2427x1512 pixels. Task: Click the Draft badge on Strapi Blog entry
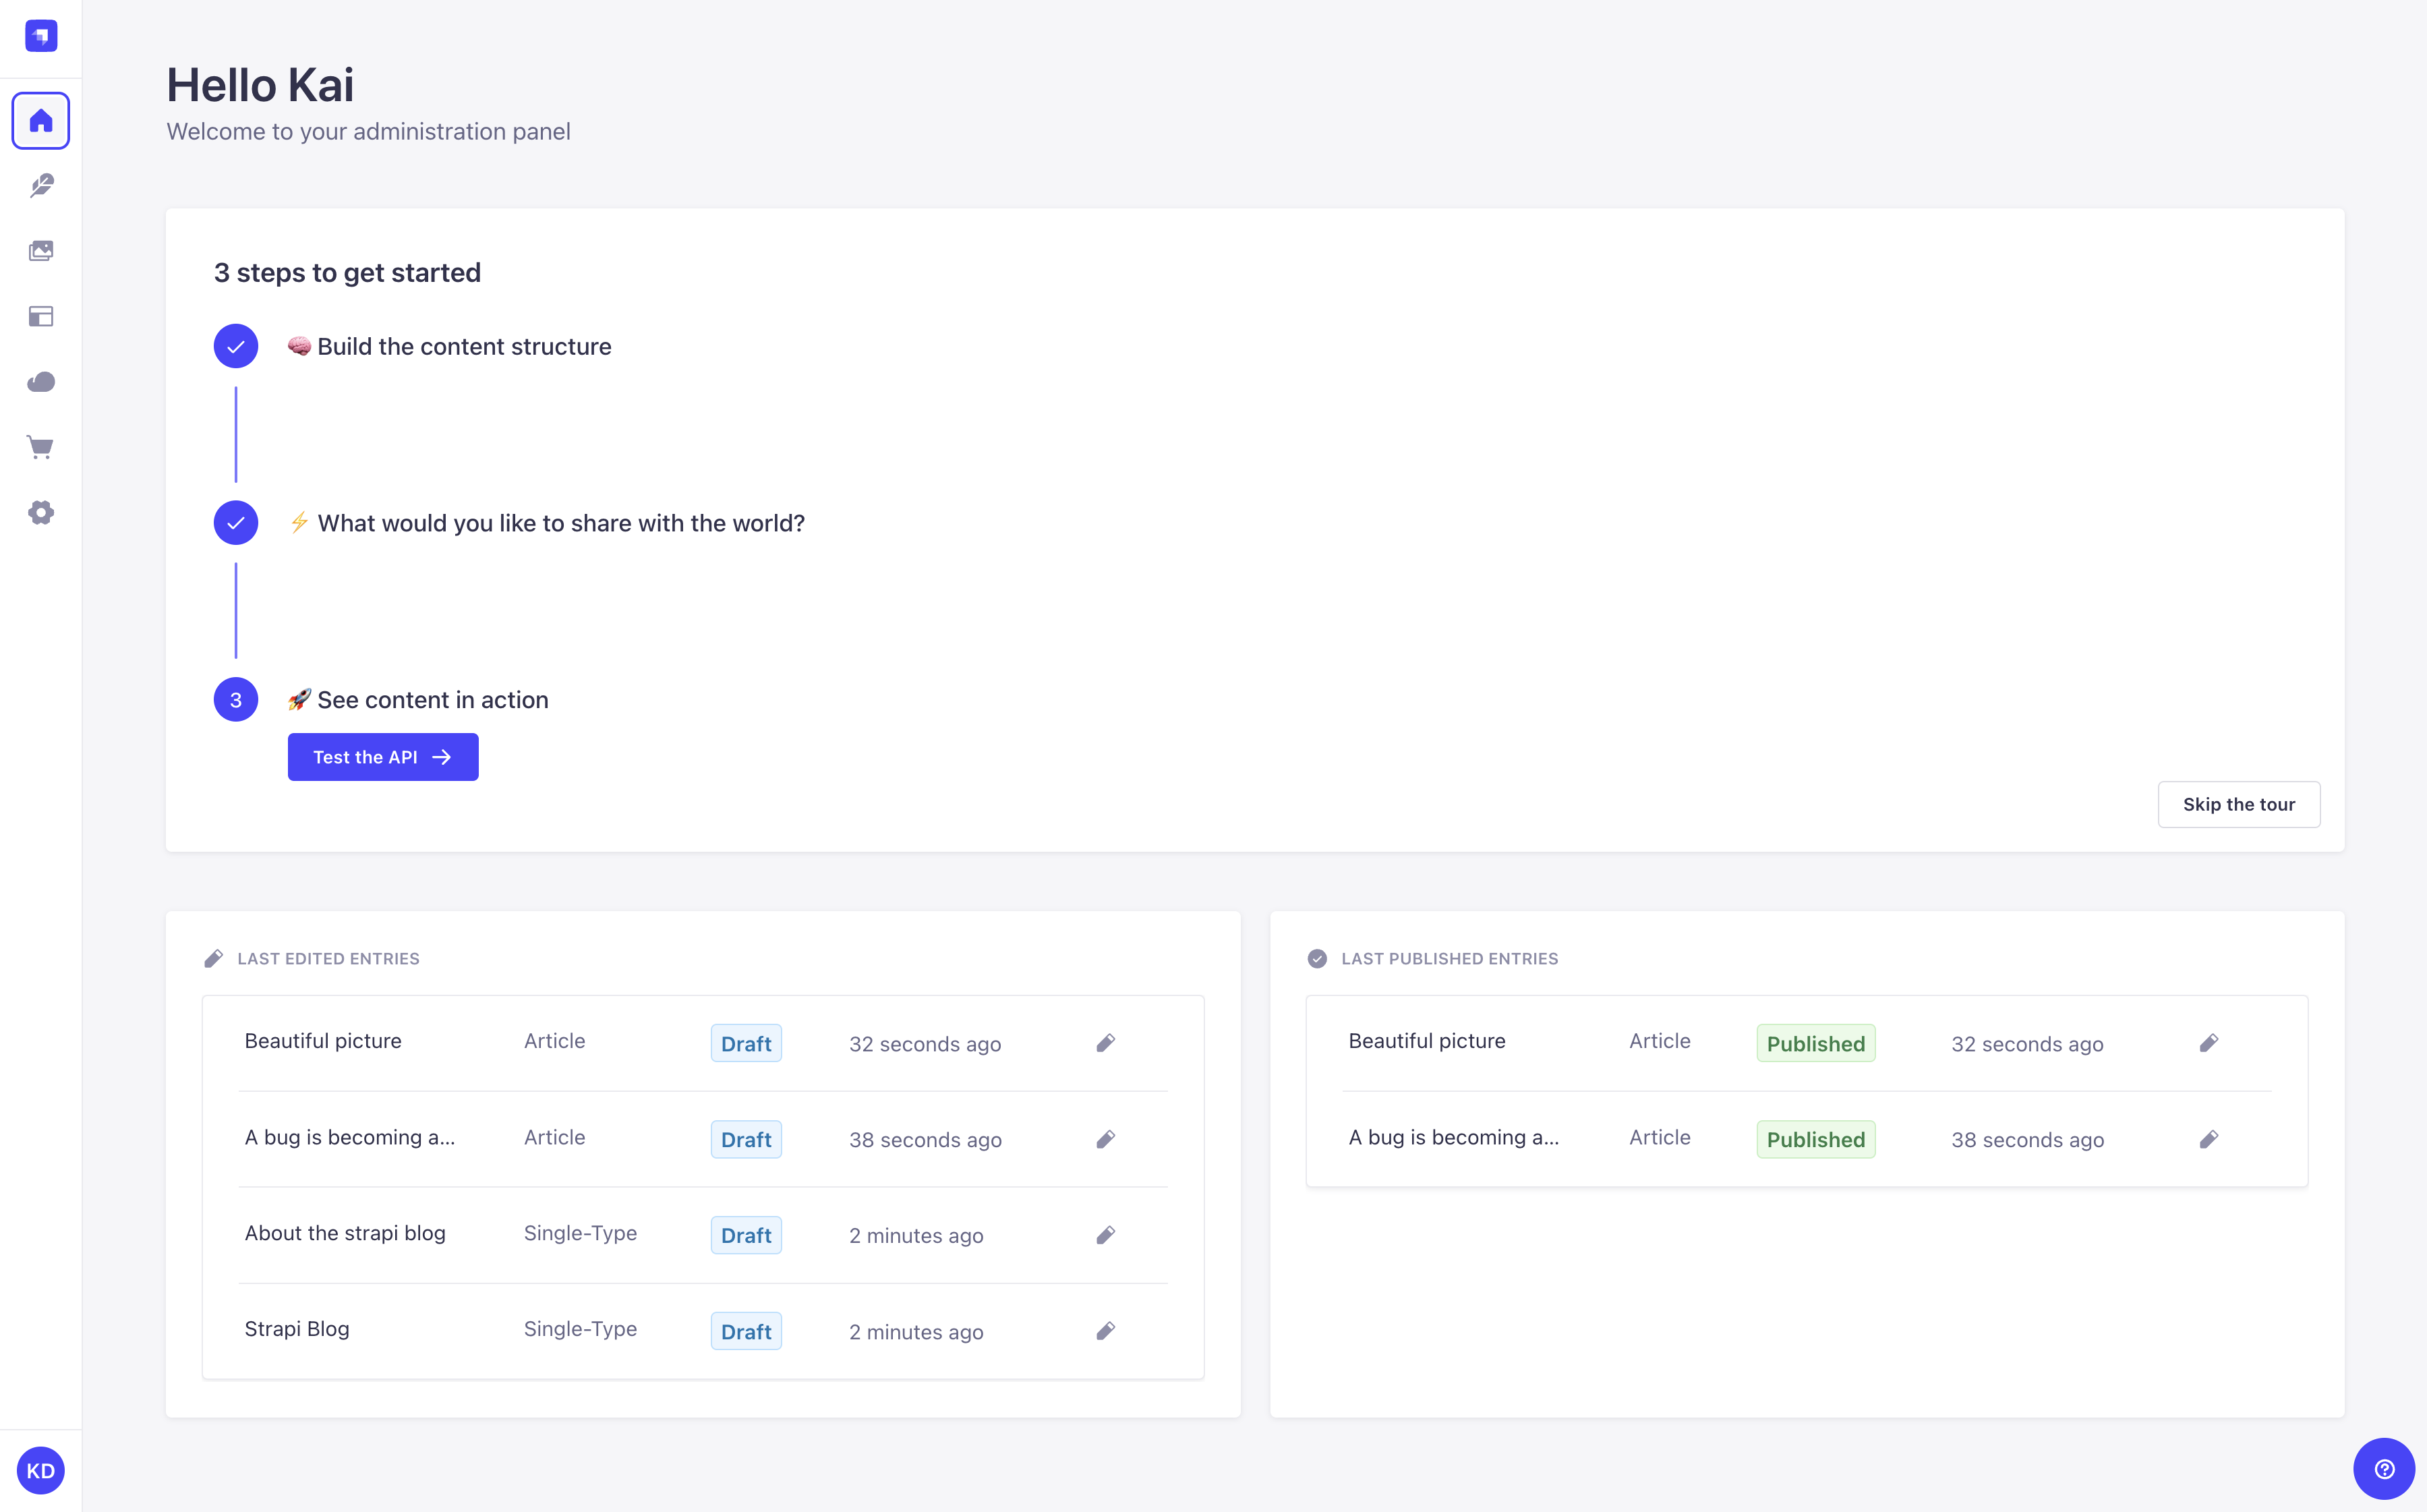(747, 1331)
